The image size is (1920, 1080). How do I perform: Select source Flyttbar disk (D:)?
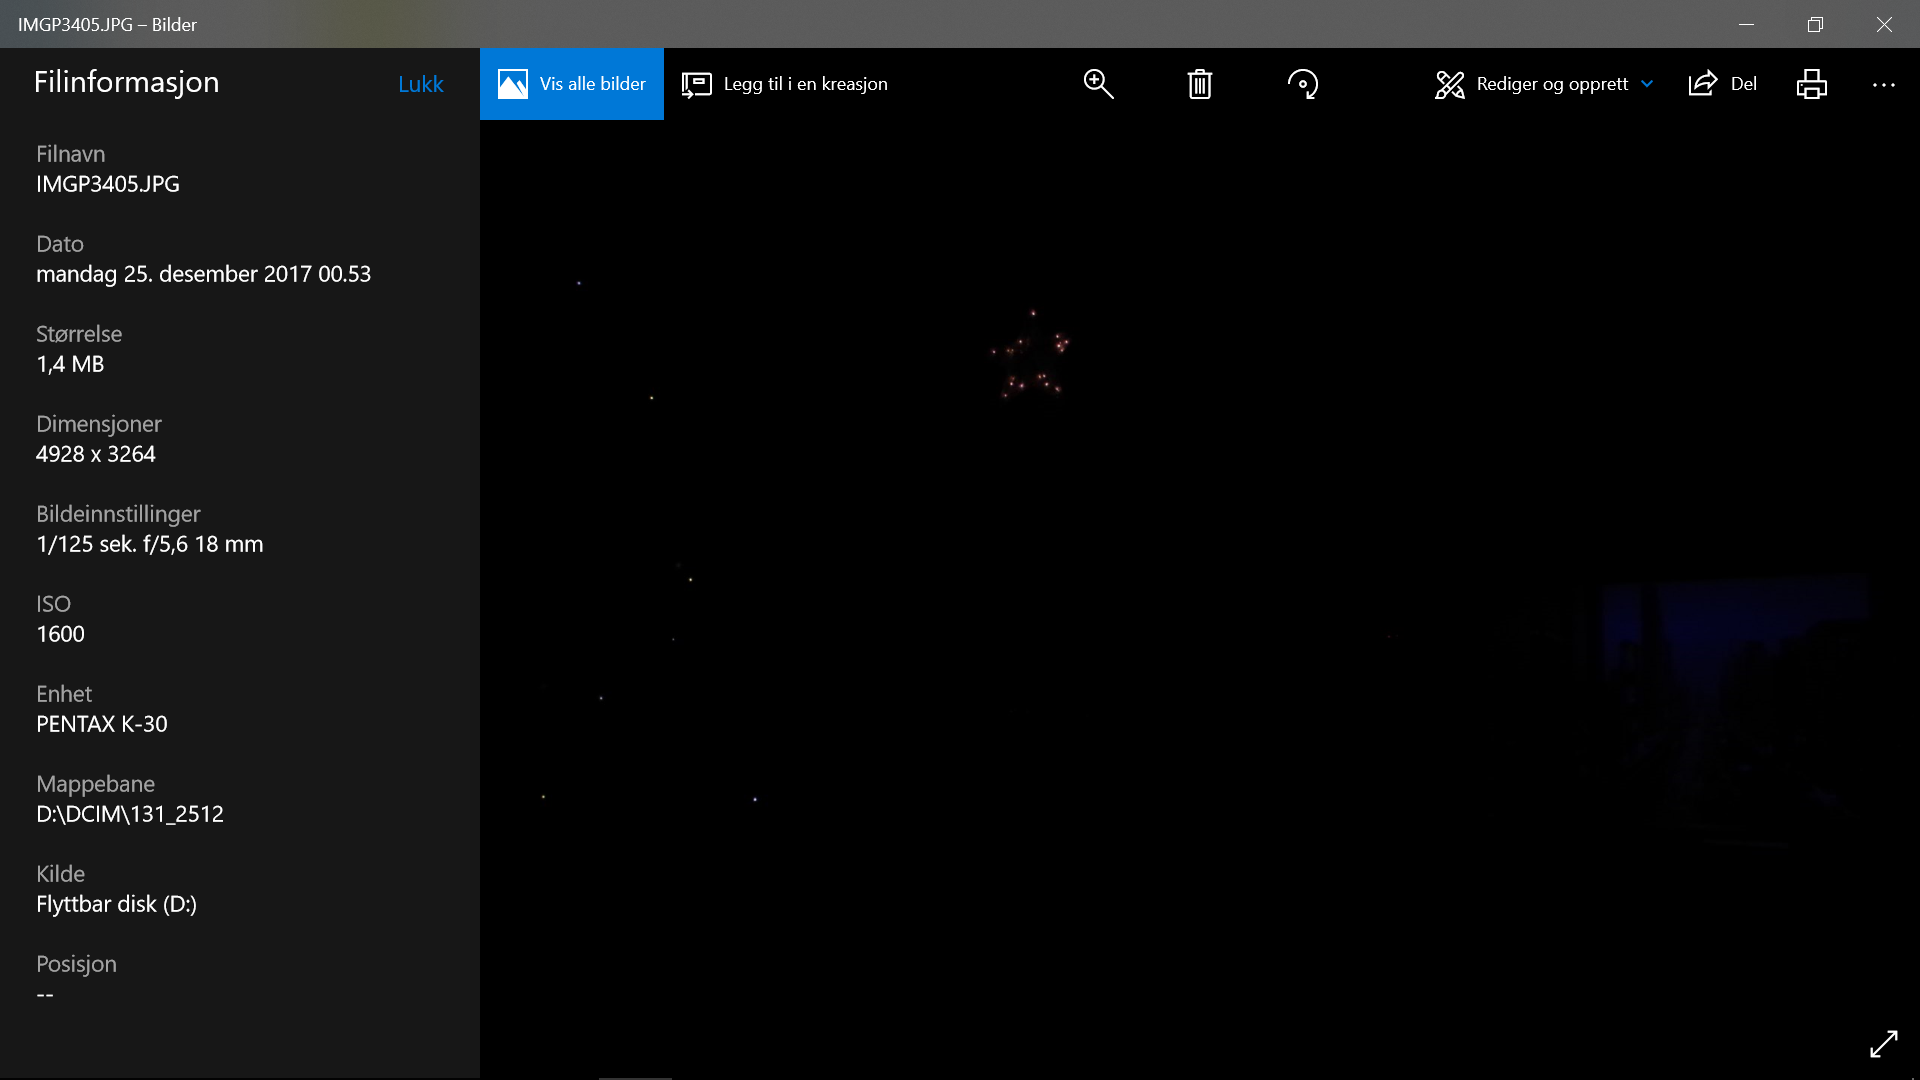(x=116, y=904)
